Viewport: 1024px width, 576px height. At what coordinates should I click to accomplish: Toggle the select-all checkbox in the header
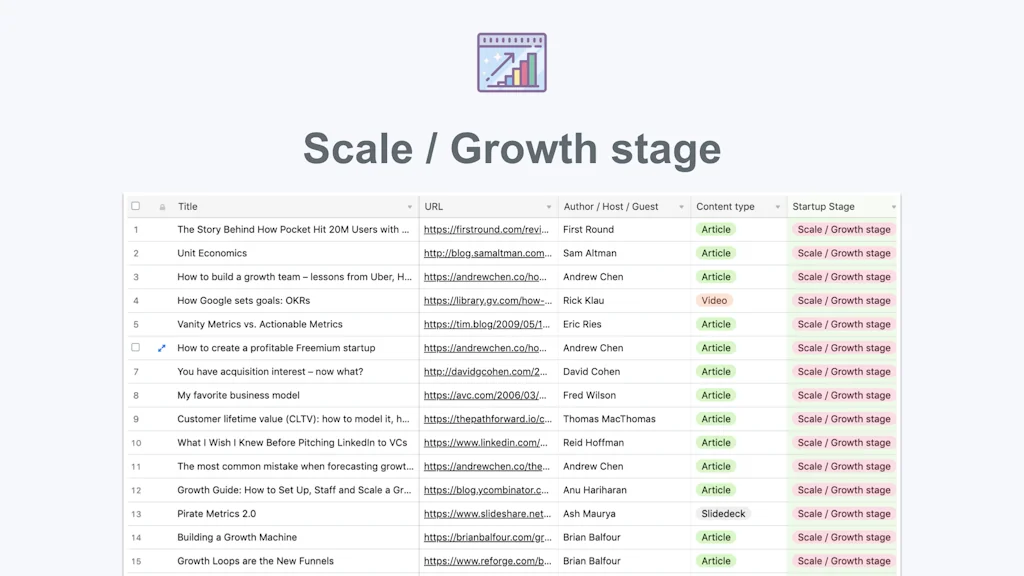(136, 206)
